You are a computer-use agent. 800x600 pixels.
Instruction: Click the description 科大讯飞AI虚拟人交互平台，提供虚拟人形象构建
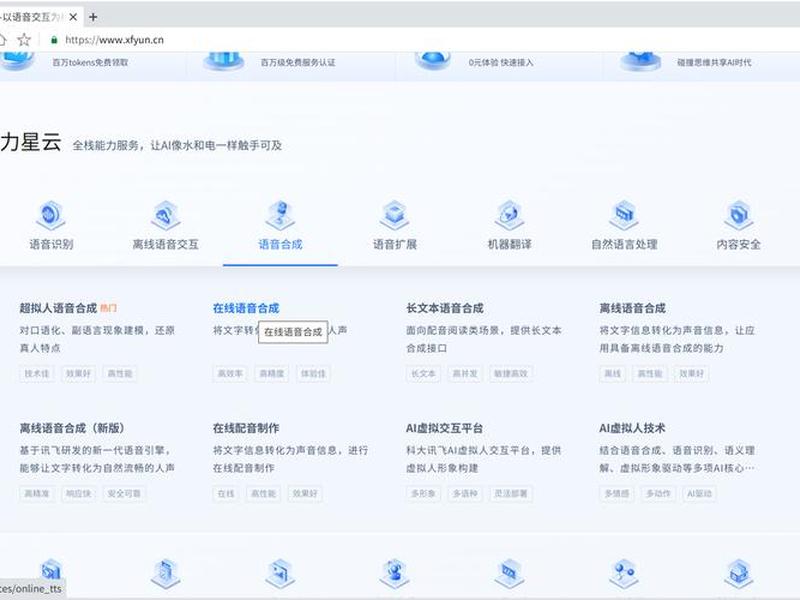[x=484, y=459]
